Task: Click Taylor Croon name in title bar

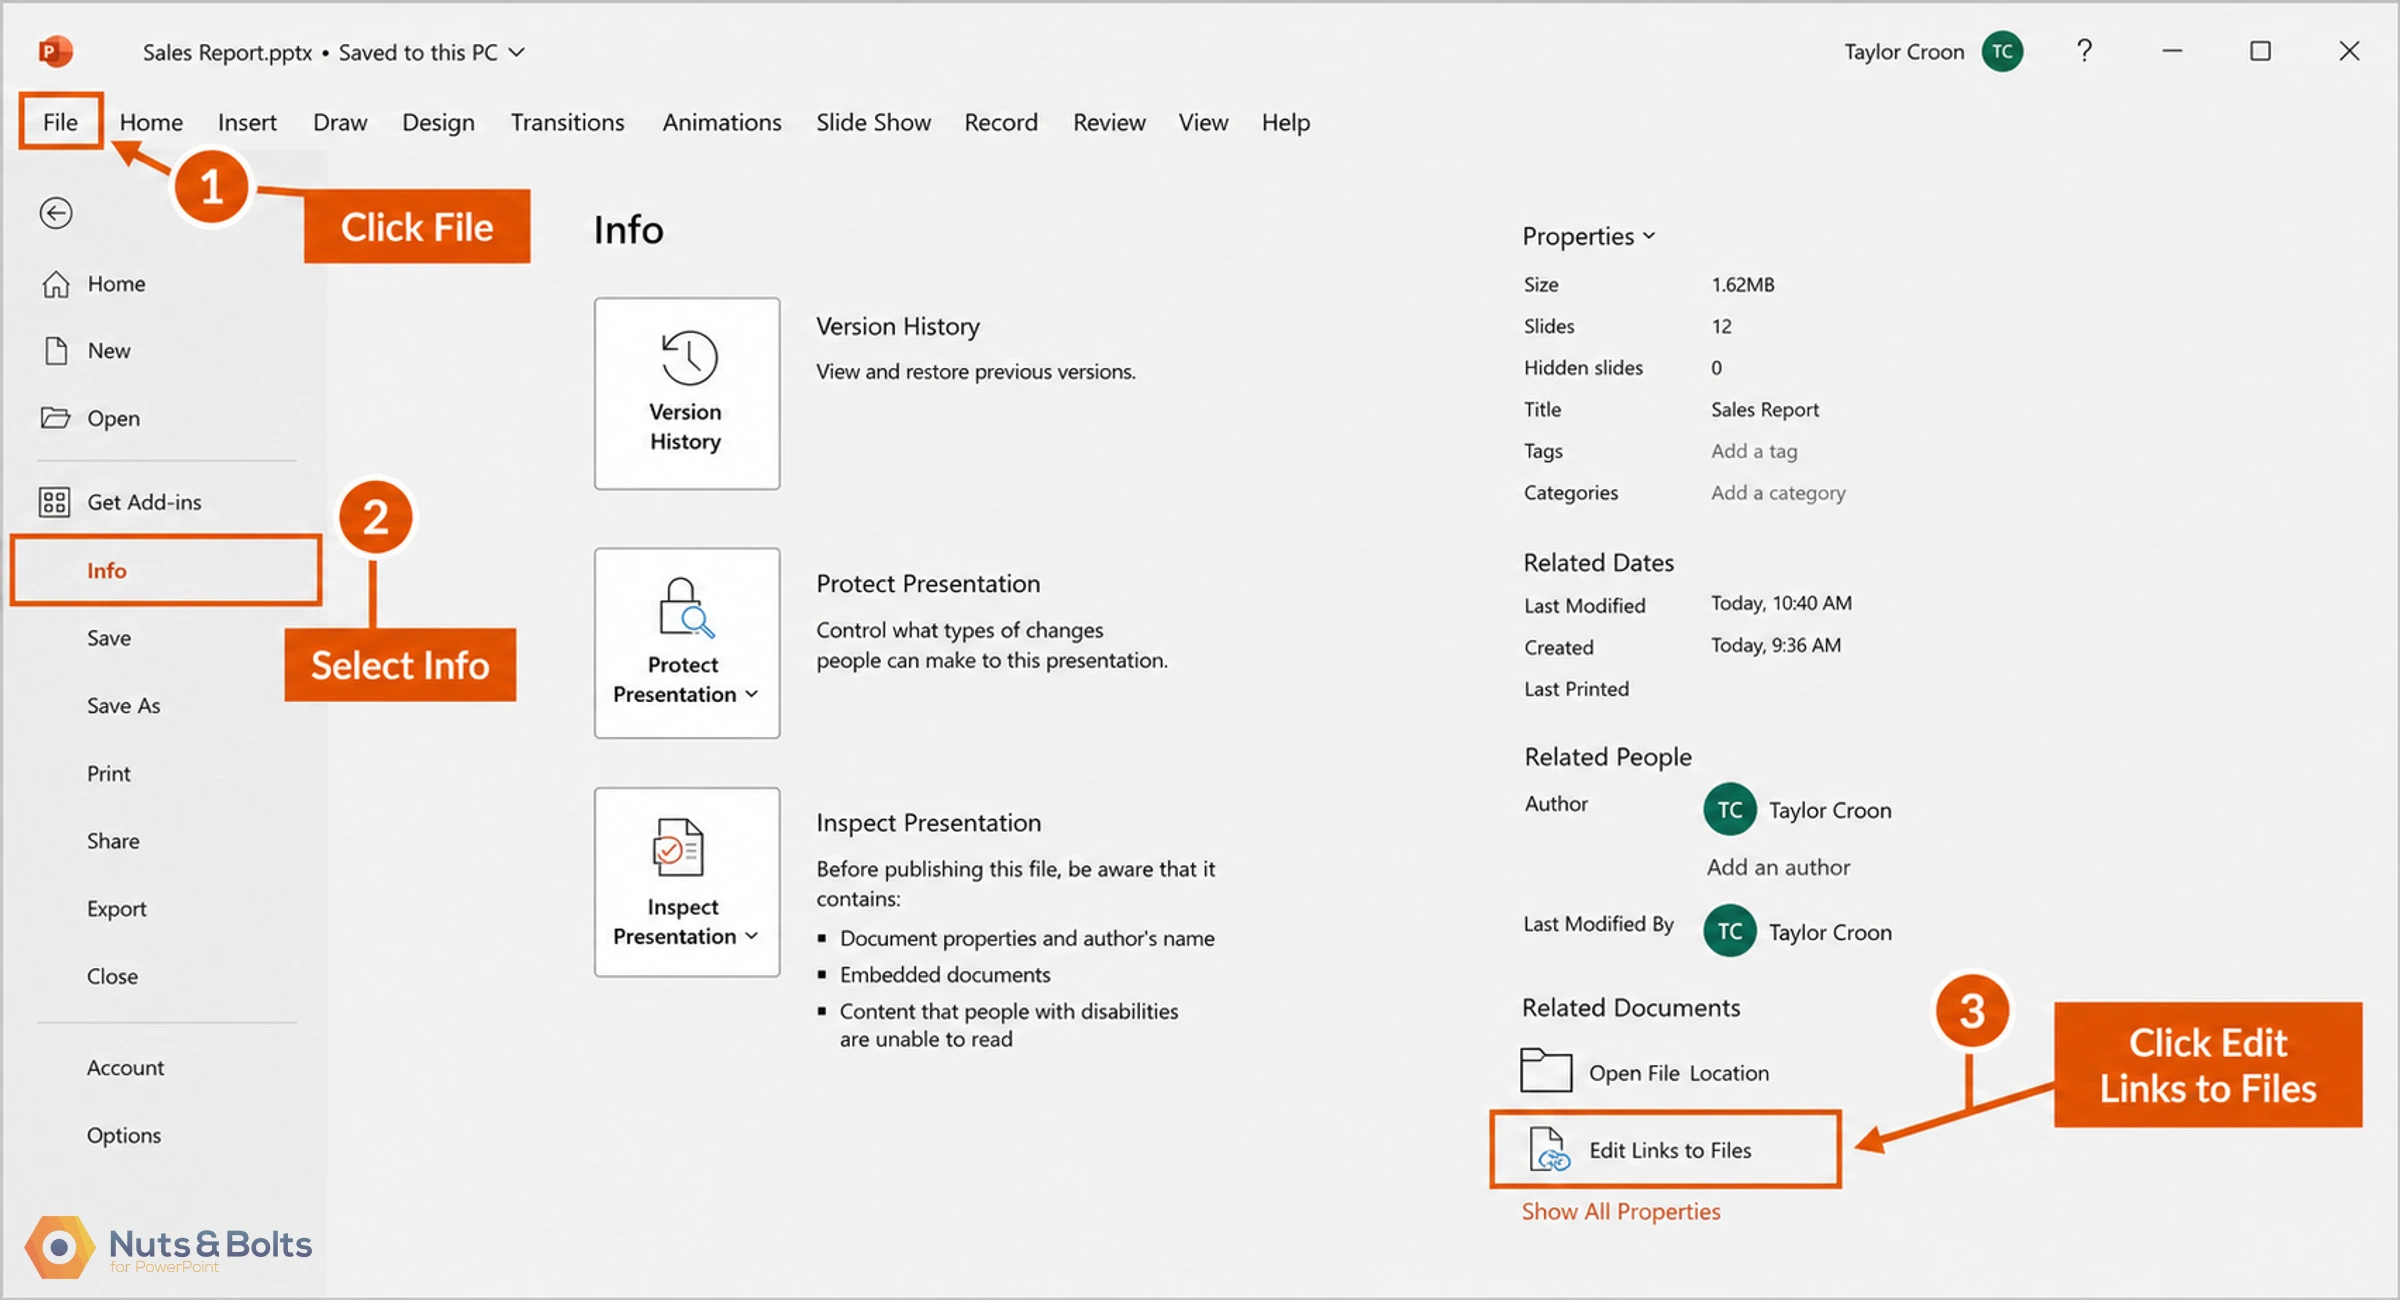Action: pos(1904,51)
